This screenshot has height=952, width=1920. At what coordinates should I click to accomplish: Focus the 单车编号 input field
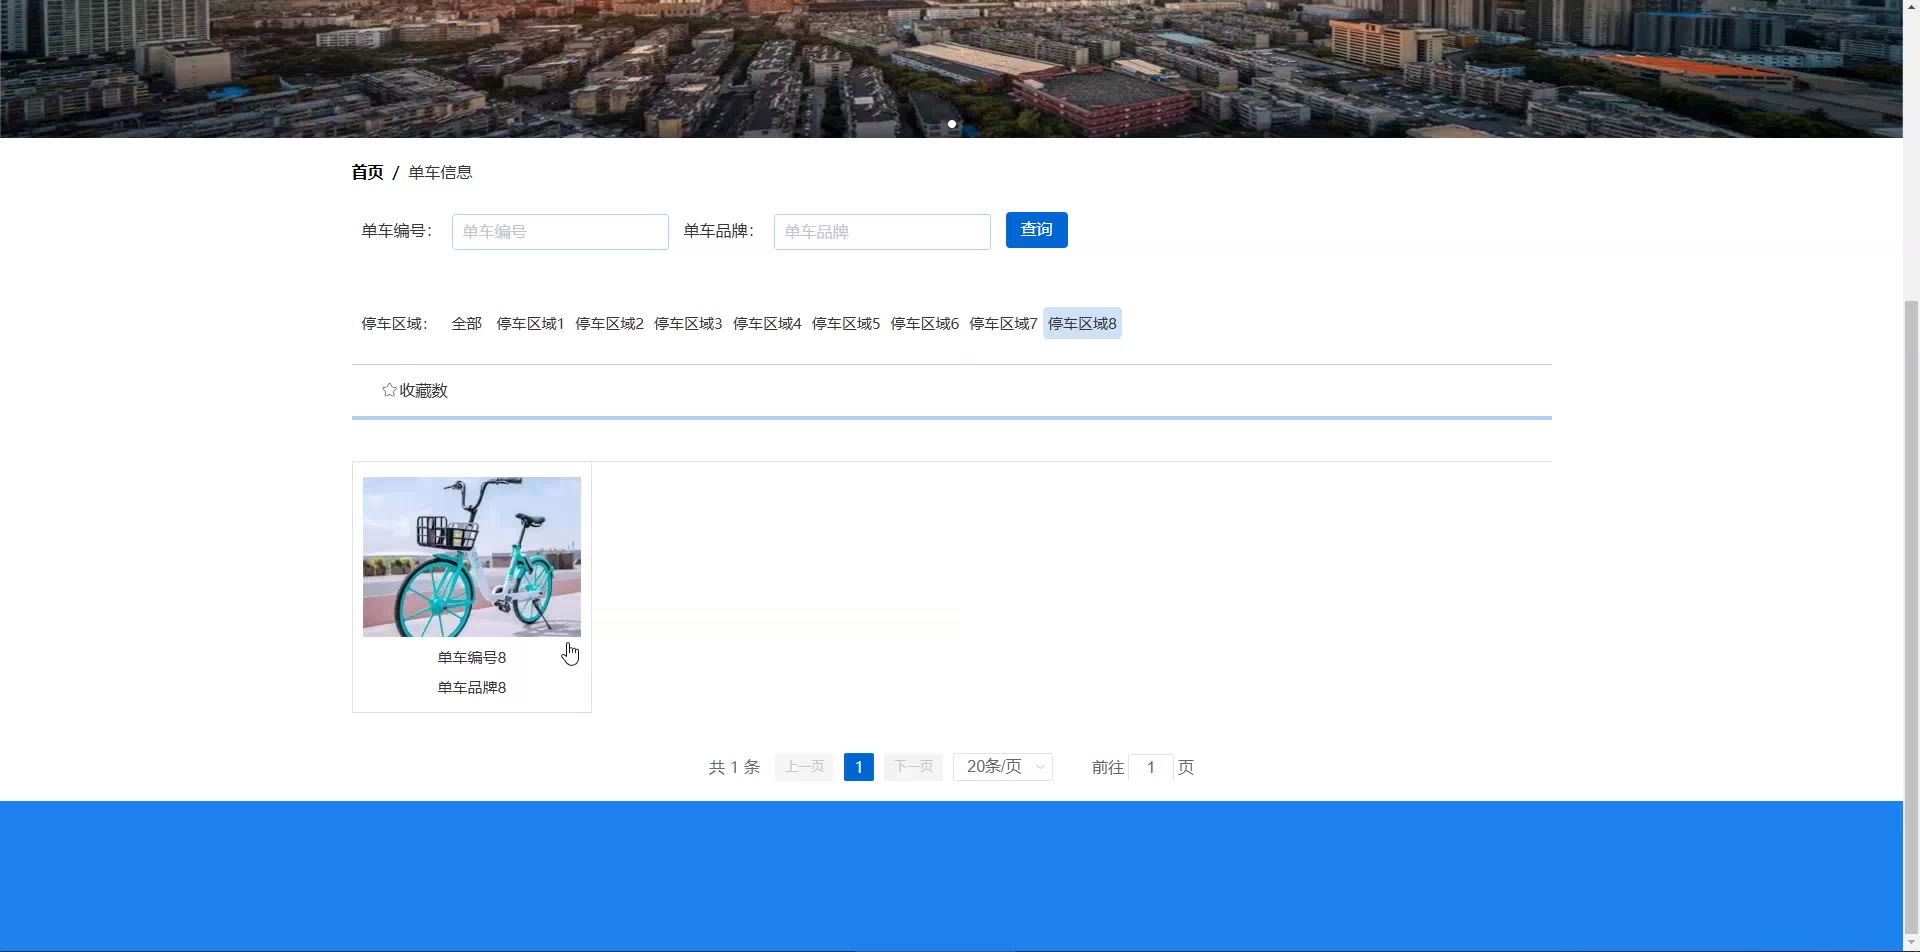pyautogui.click(x=560, y=232)
